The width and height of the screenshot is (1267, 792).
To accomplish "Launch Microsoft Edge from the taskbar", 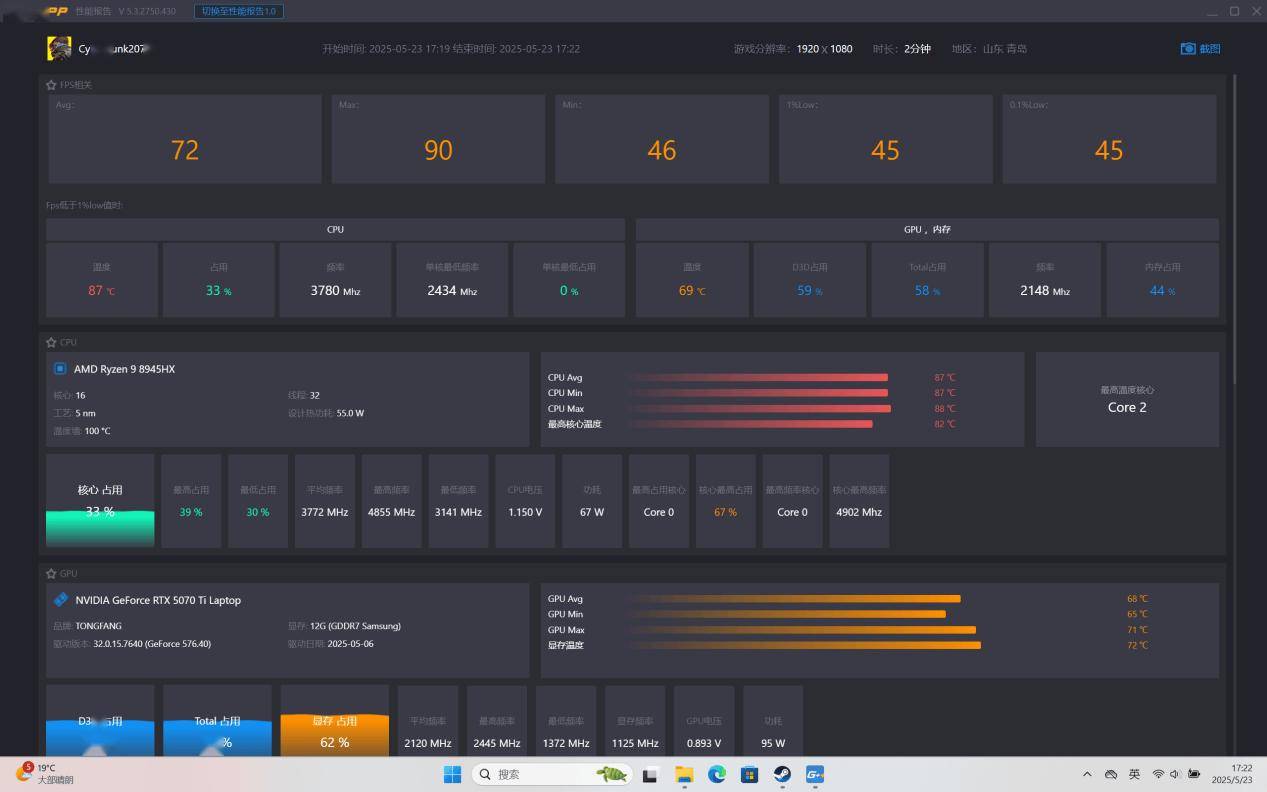I will click(717, 774).
